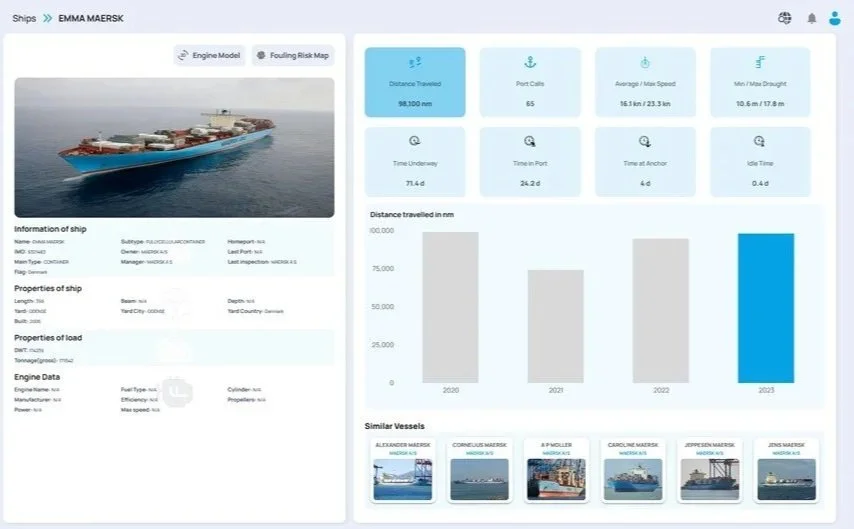Select the Time Underway card

(415, 162)
